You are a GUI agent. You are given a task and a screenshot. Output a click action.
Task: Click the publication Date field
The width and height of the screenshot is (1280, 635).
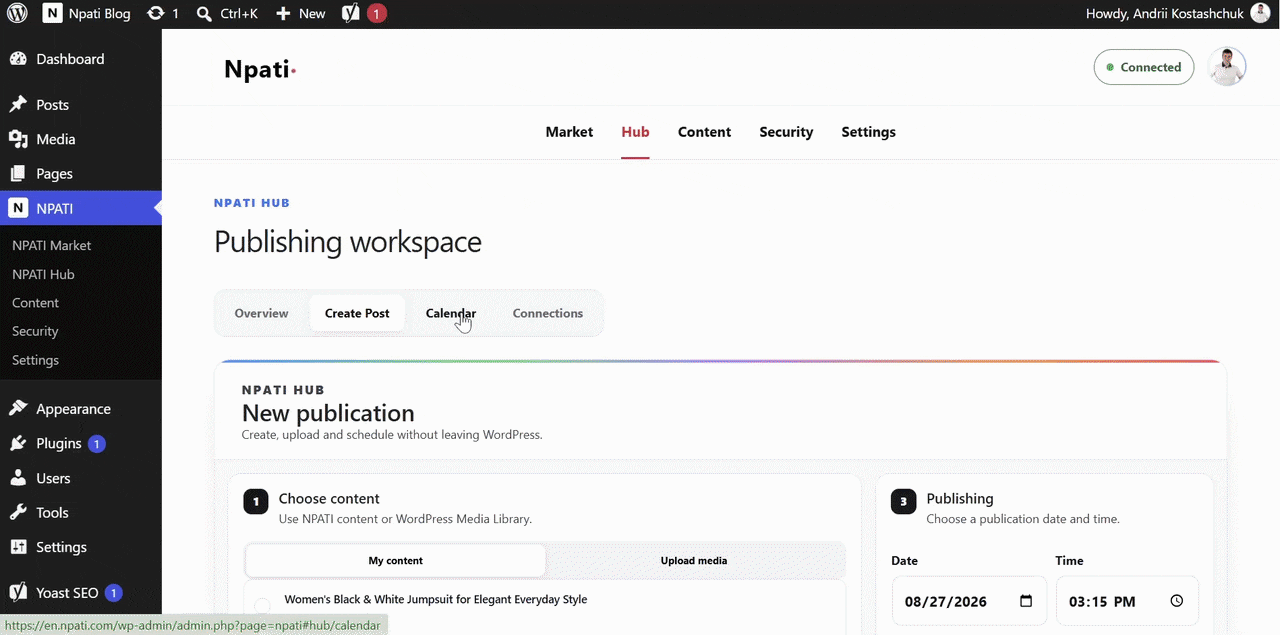click(x=969, y=601)
